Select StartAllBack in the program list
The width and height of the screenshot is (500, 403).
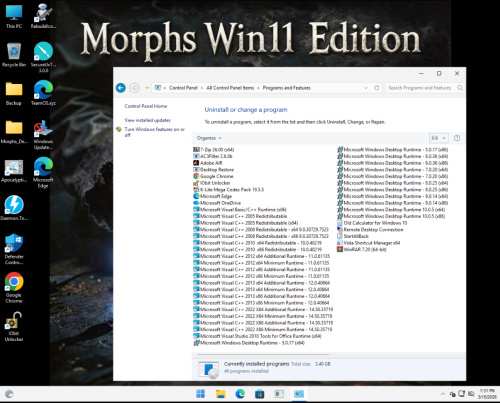[x=353, y=236]
